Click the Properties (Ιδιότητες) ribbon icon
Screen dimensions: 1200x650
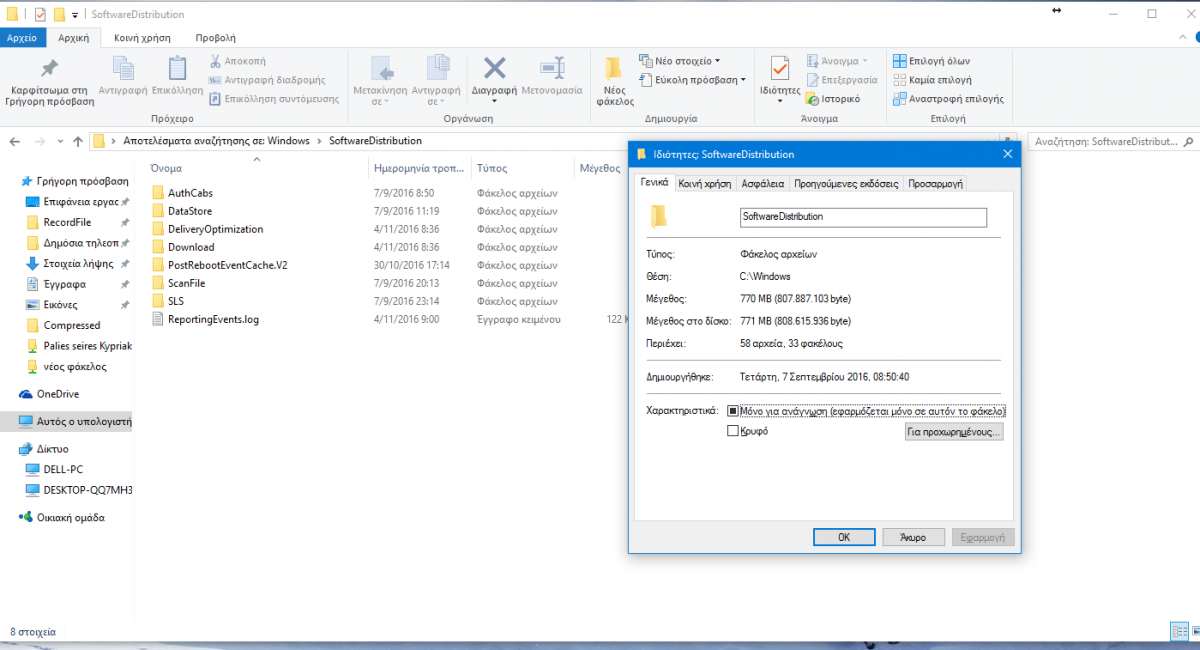[780, 69]
